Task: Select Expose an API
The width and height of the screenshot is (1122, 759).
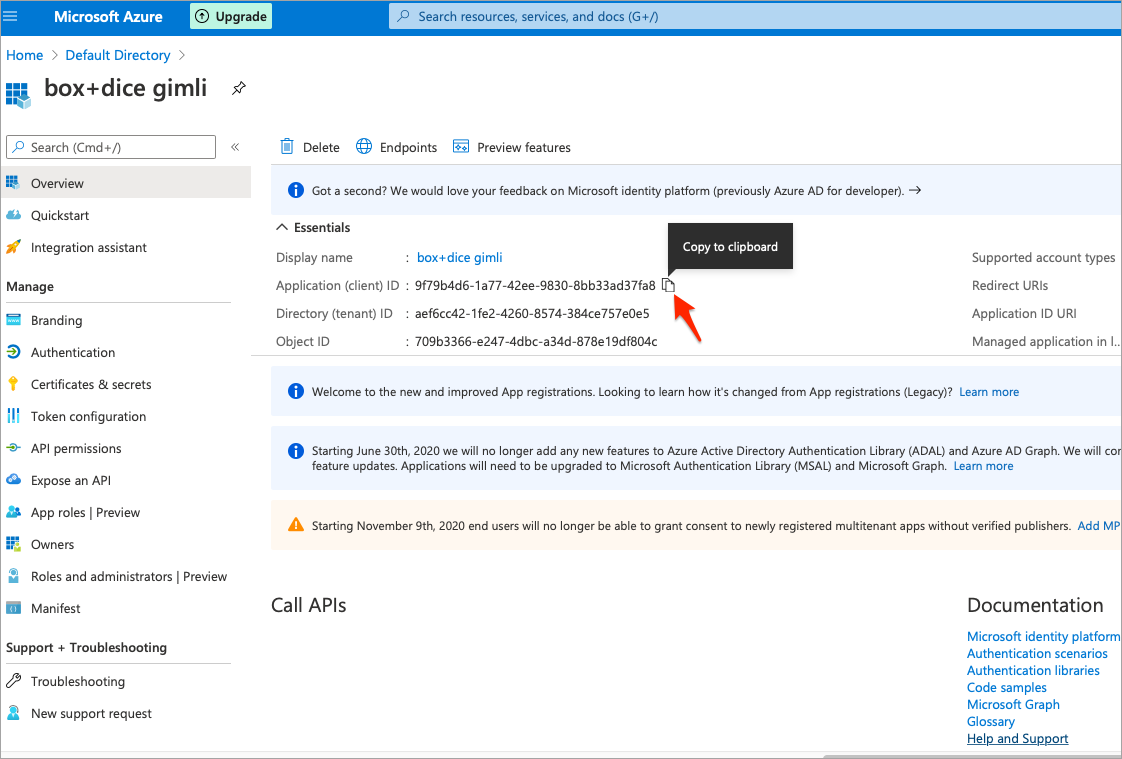Action: click(x=71, y=480)
